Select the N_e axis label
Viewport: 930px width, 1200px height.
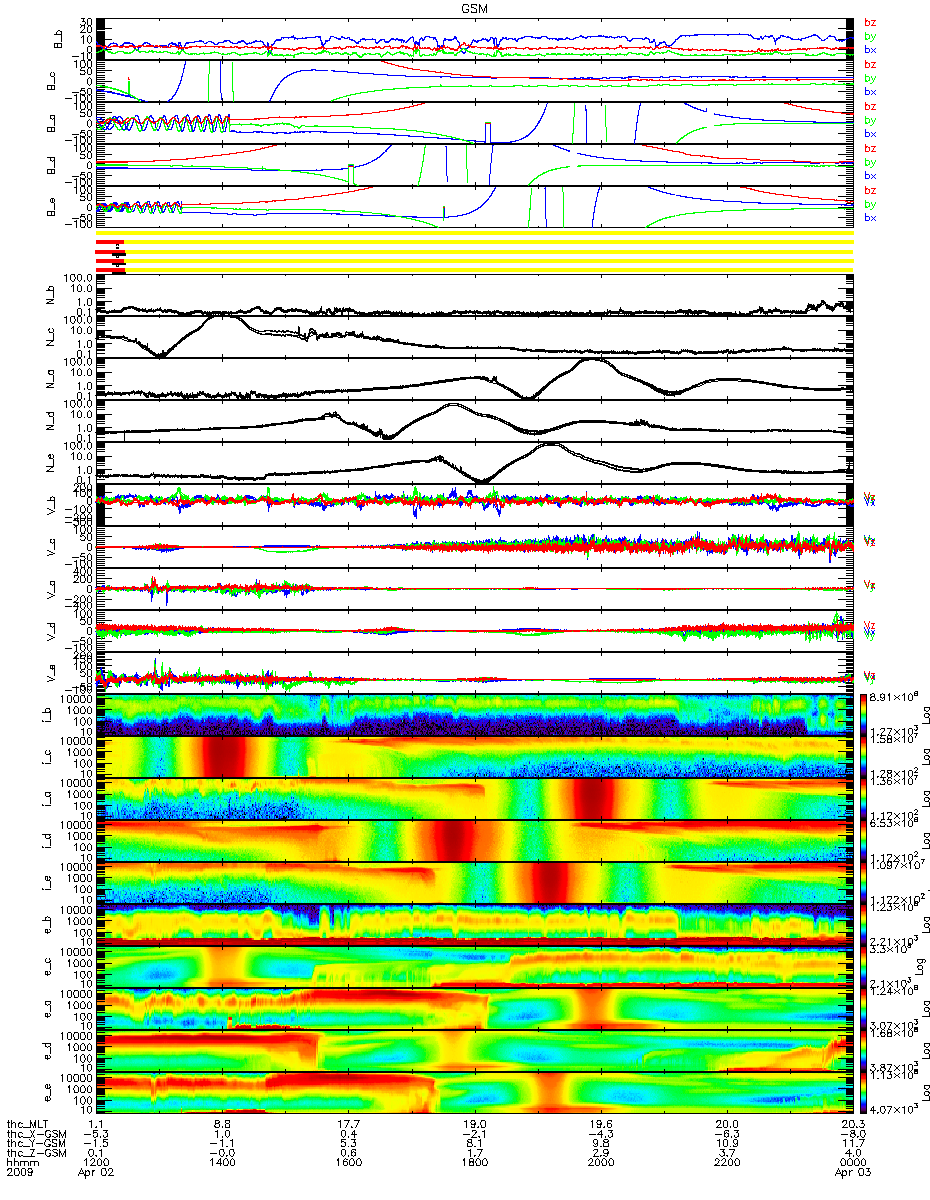click(x=51, y=465)
